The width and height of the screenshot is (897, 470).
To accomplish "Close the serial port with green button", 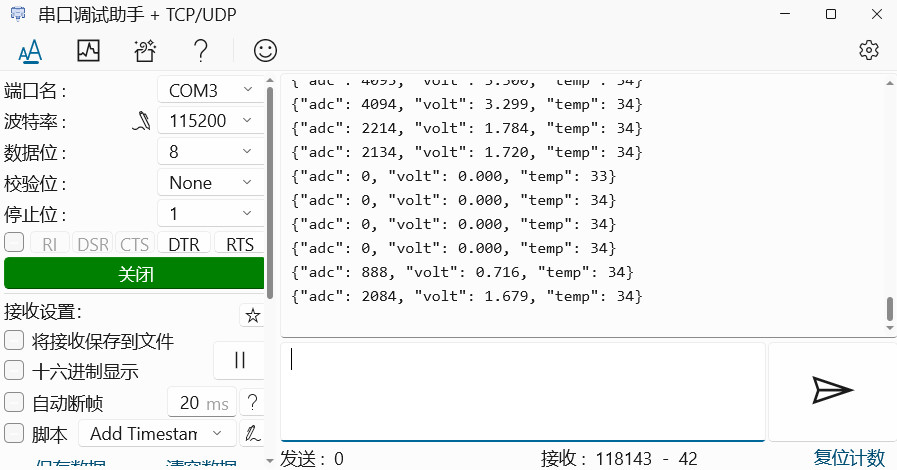I will coord(134,274).
